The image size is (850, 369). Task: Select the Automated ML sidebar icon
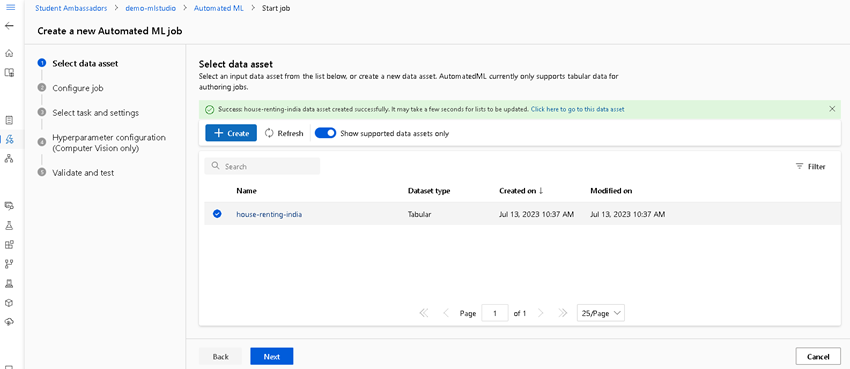pyautogui.click(x=9, y=139)
